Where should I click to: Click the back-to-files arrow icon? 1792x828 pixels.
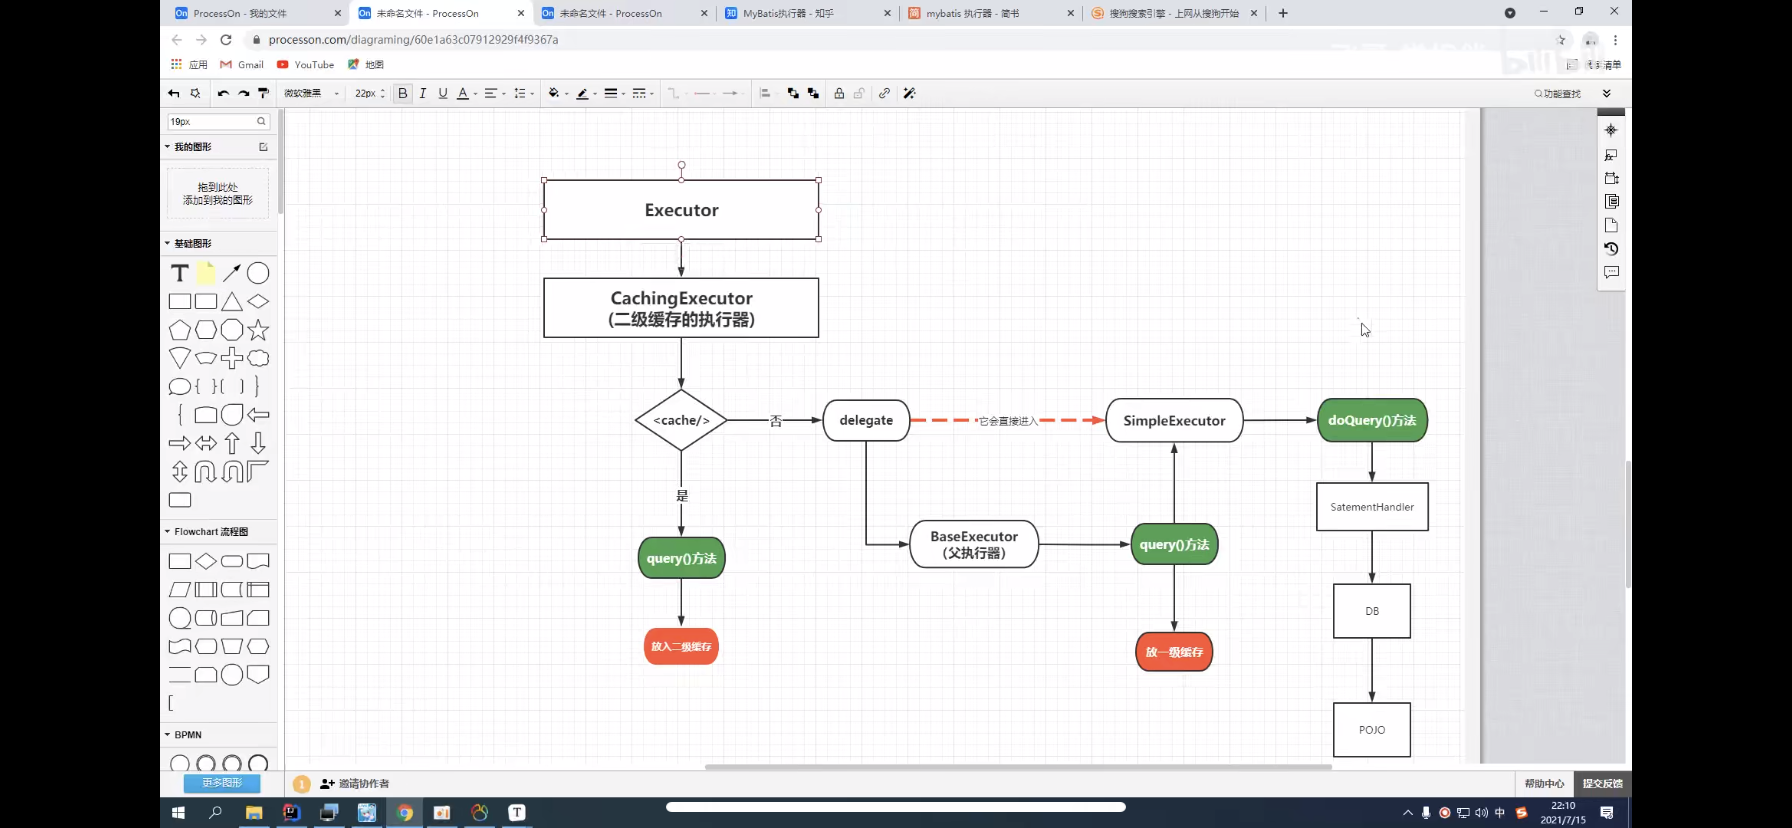click(174, 93)
